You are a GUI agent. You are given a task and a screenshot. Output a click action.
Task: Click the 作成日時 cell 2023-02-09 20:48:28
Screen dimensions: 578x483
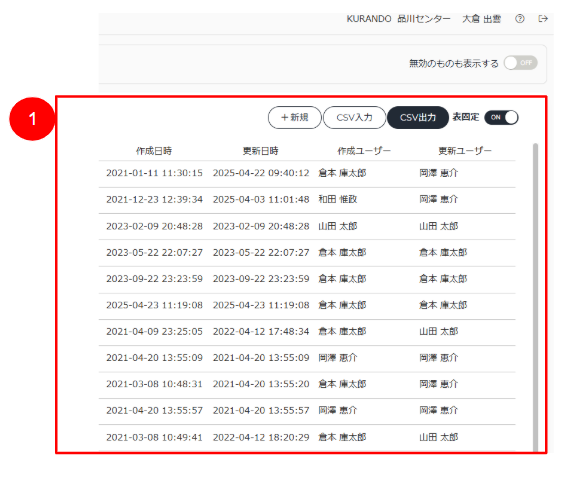click(x=154, y=226)
